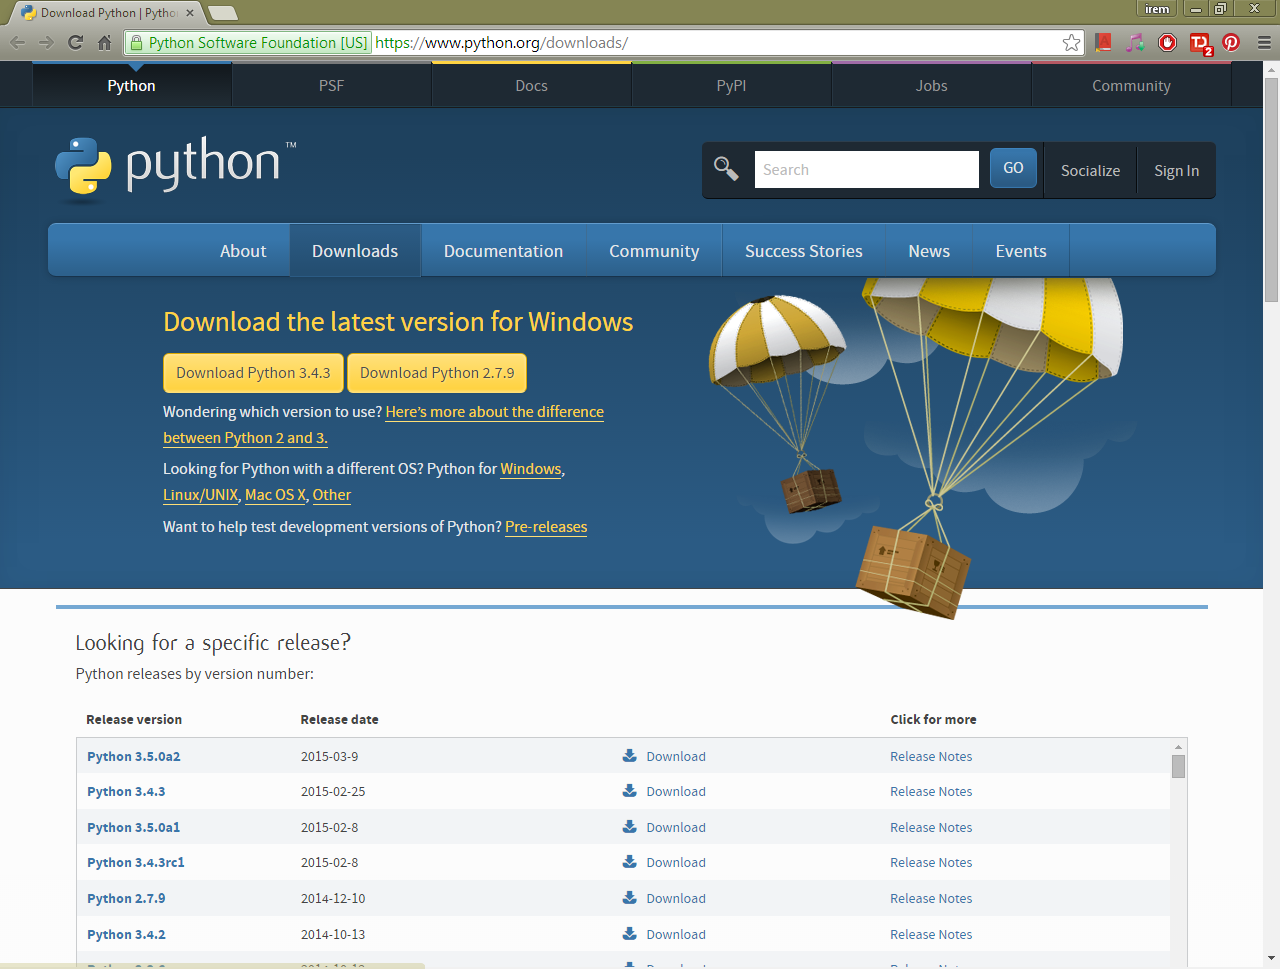Select the PSF top tab
This screenshot has height=969, width=1280.
point(331,85)
